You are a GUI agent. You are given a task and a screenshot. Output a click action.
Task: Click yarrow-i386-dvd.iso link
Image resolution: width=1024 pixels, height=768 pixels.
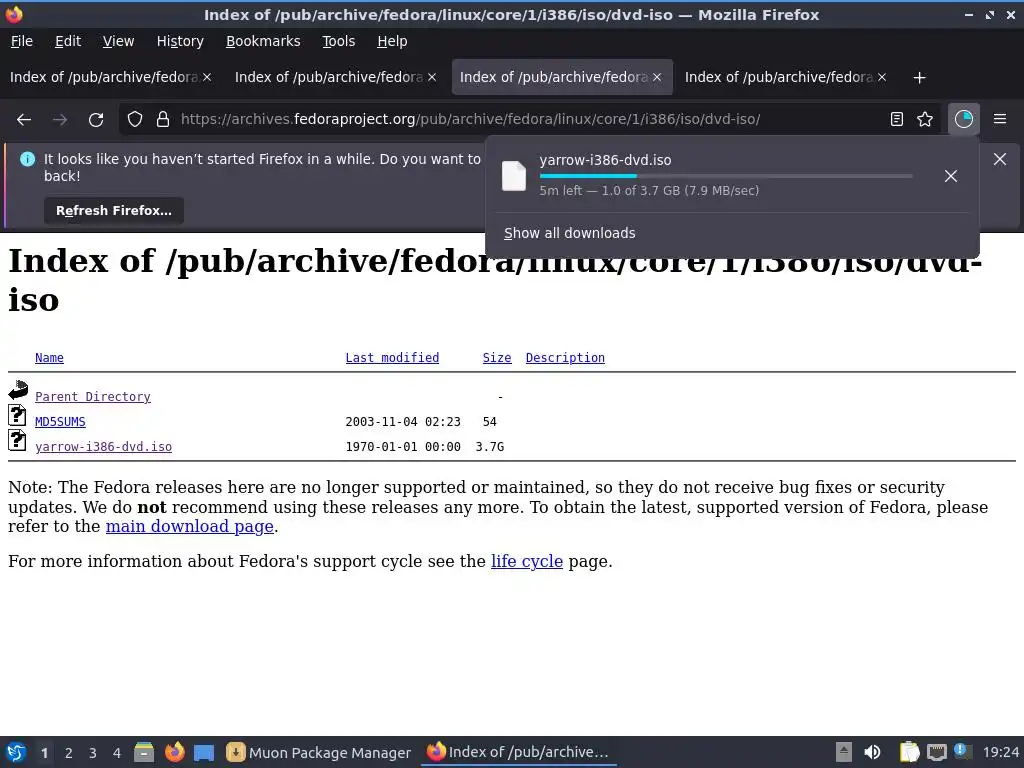[x=103, y=447]
